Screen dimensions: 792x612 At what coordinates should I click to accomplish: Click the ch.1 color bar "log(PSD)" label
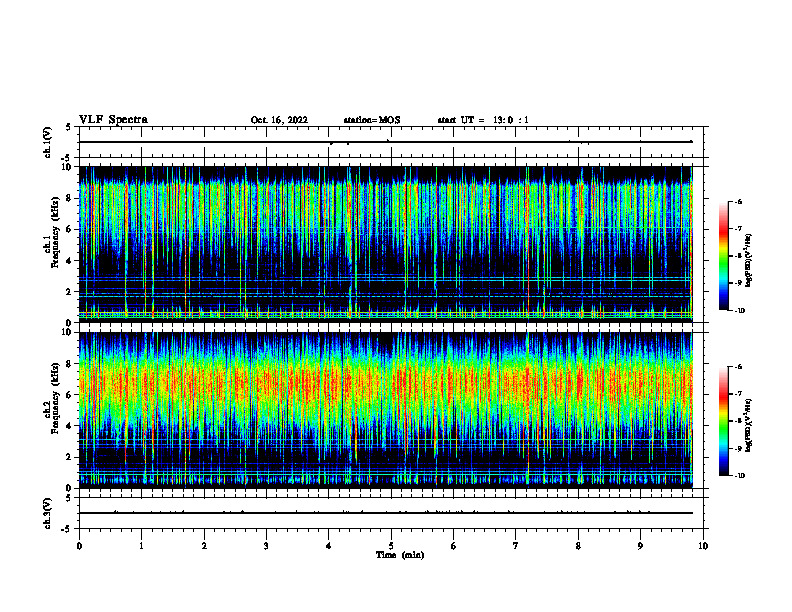tap(749, 260)
